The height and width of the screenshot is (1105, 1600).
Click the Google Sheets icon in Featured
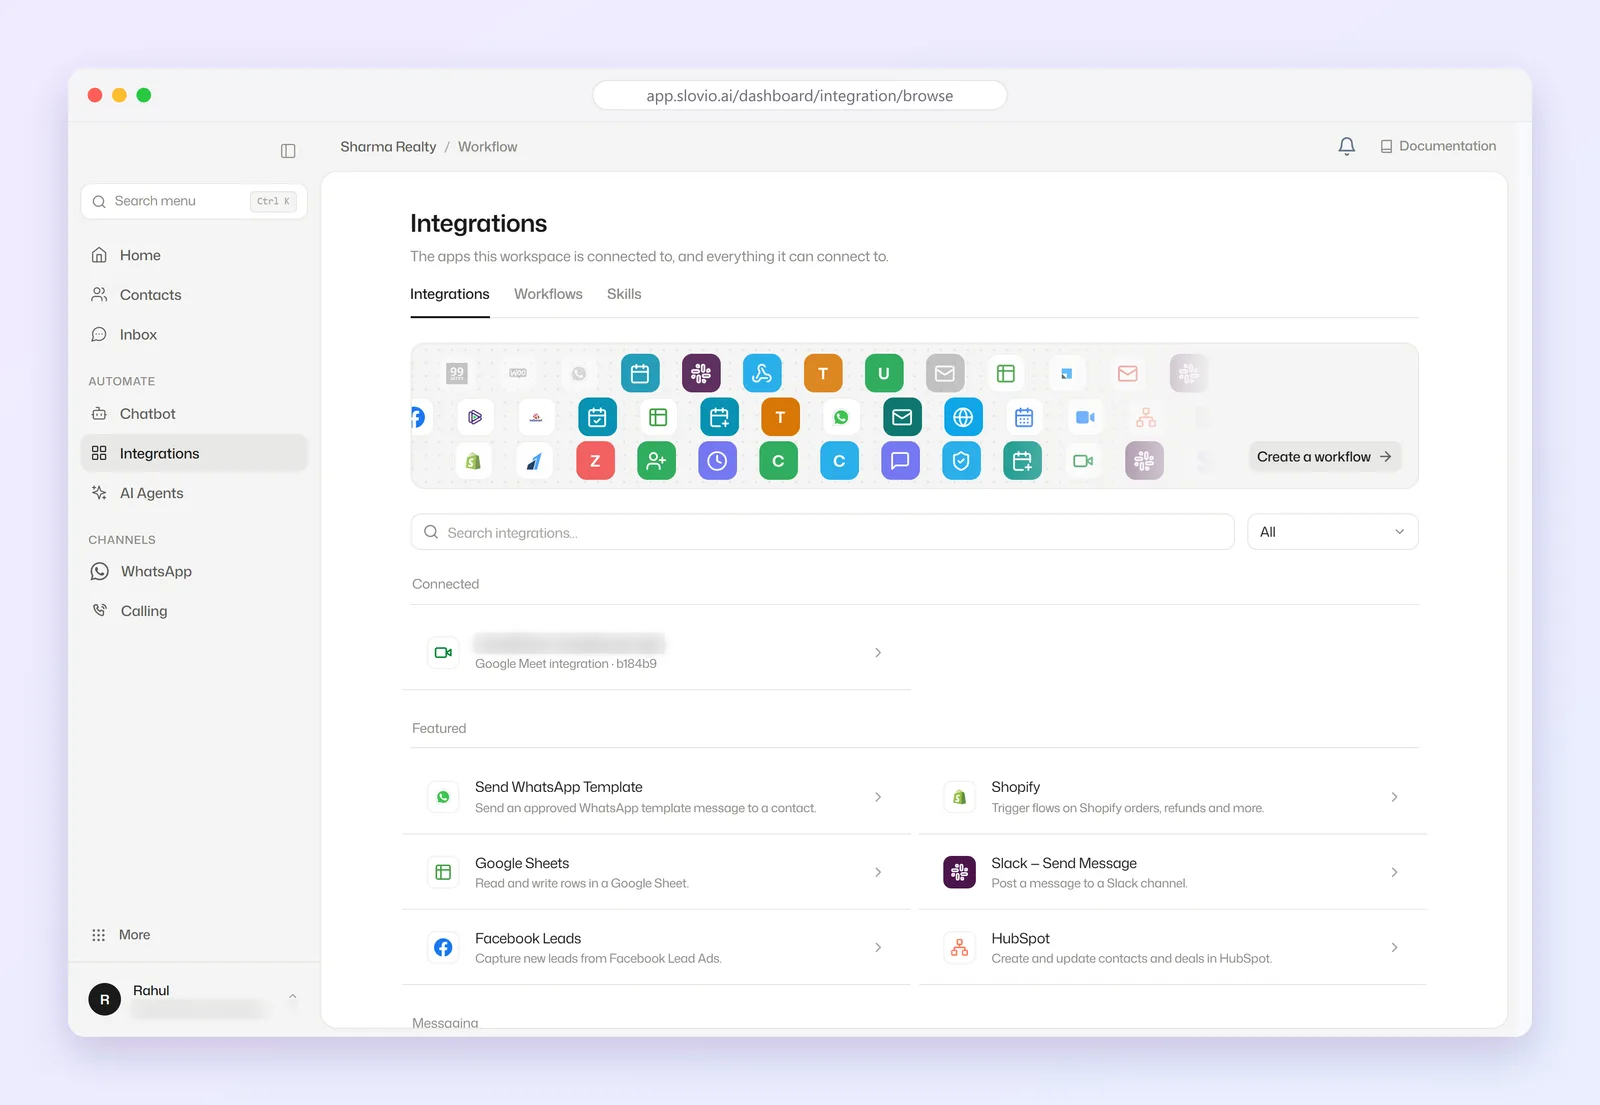[443, 872]
